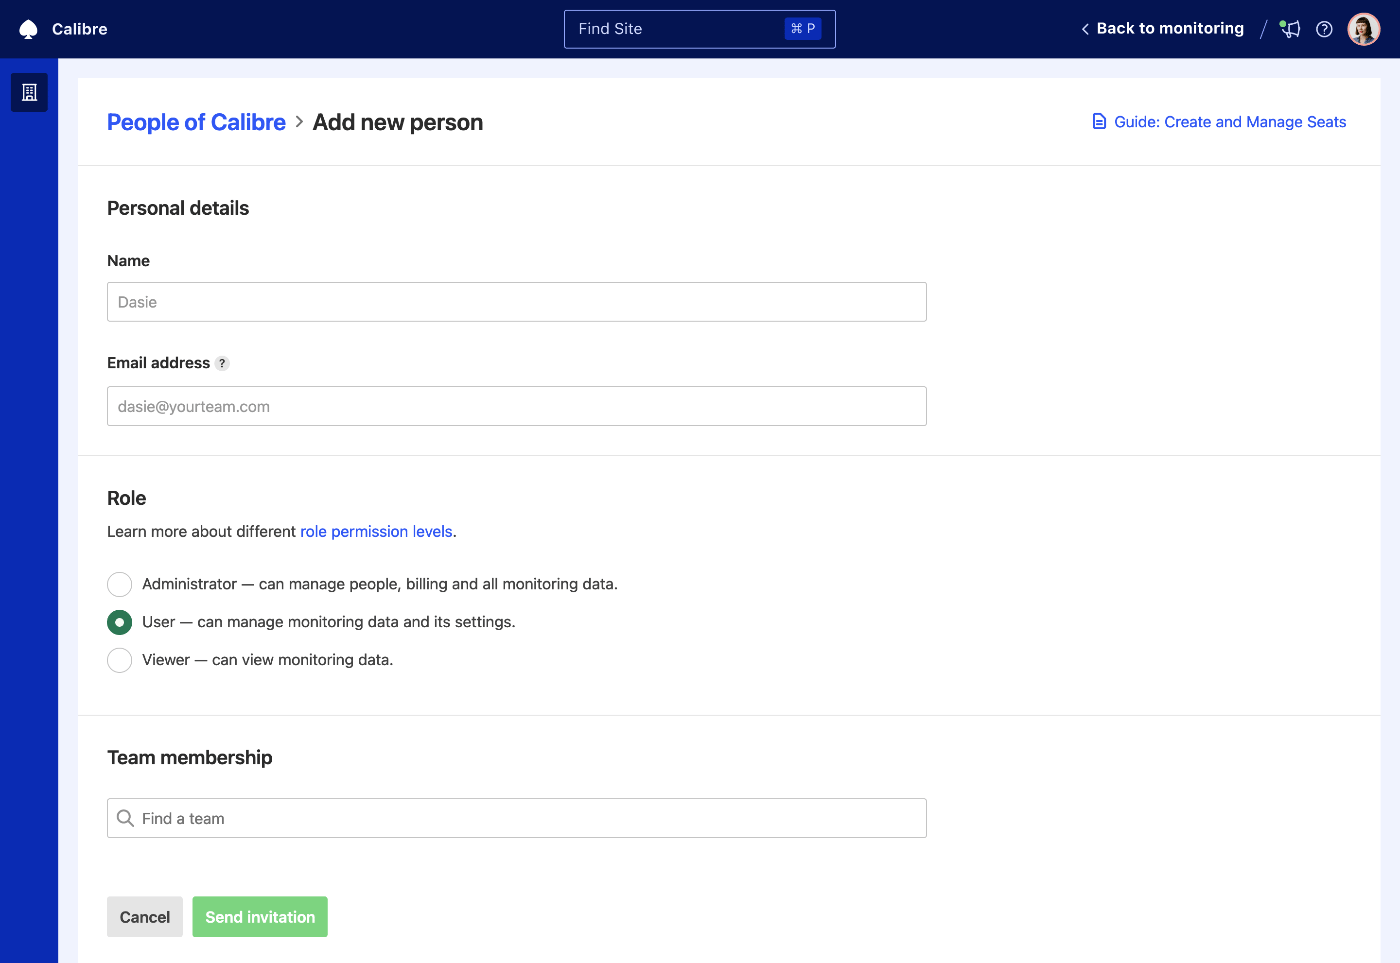Image resolution: width=1400 pixels, height=963 pixels.
Task: Click the Find a team search field
Action: 516,818
